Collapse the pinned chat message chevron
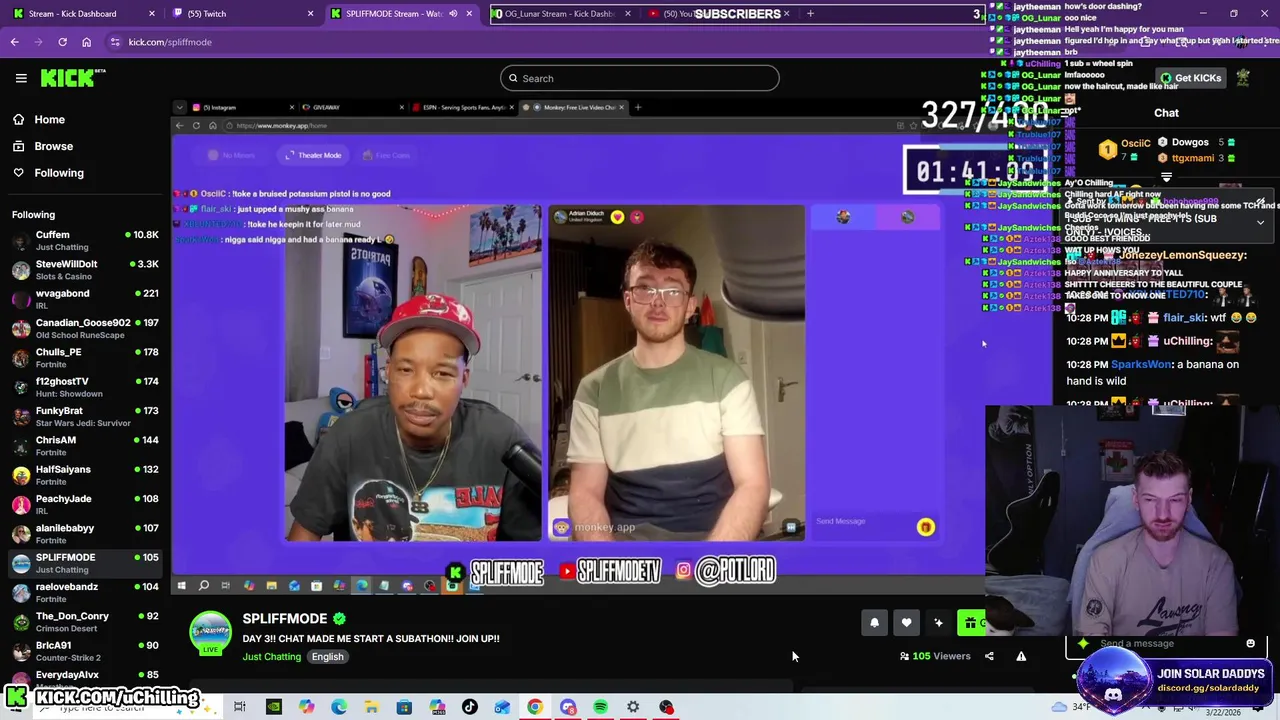This screenshot has height=720, width=1280. [x=1260, y=222]
